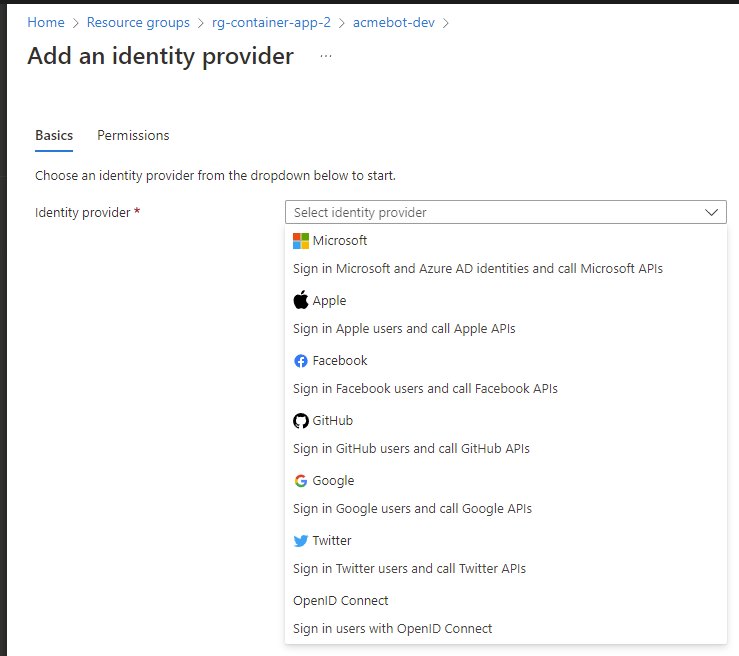
Task: Click 'Sign in Google users and call Google APIs'
Action: coord(412,508)
